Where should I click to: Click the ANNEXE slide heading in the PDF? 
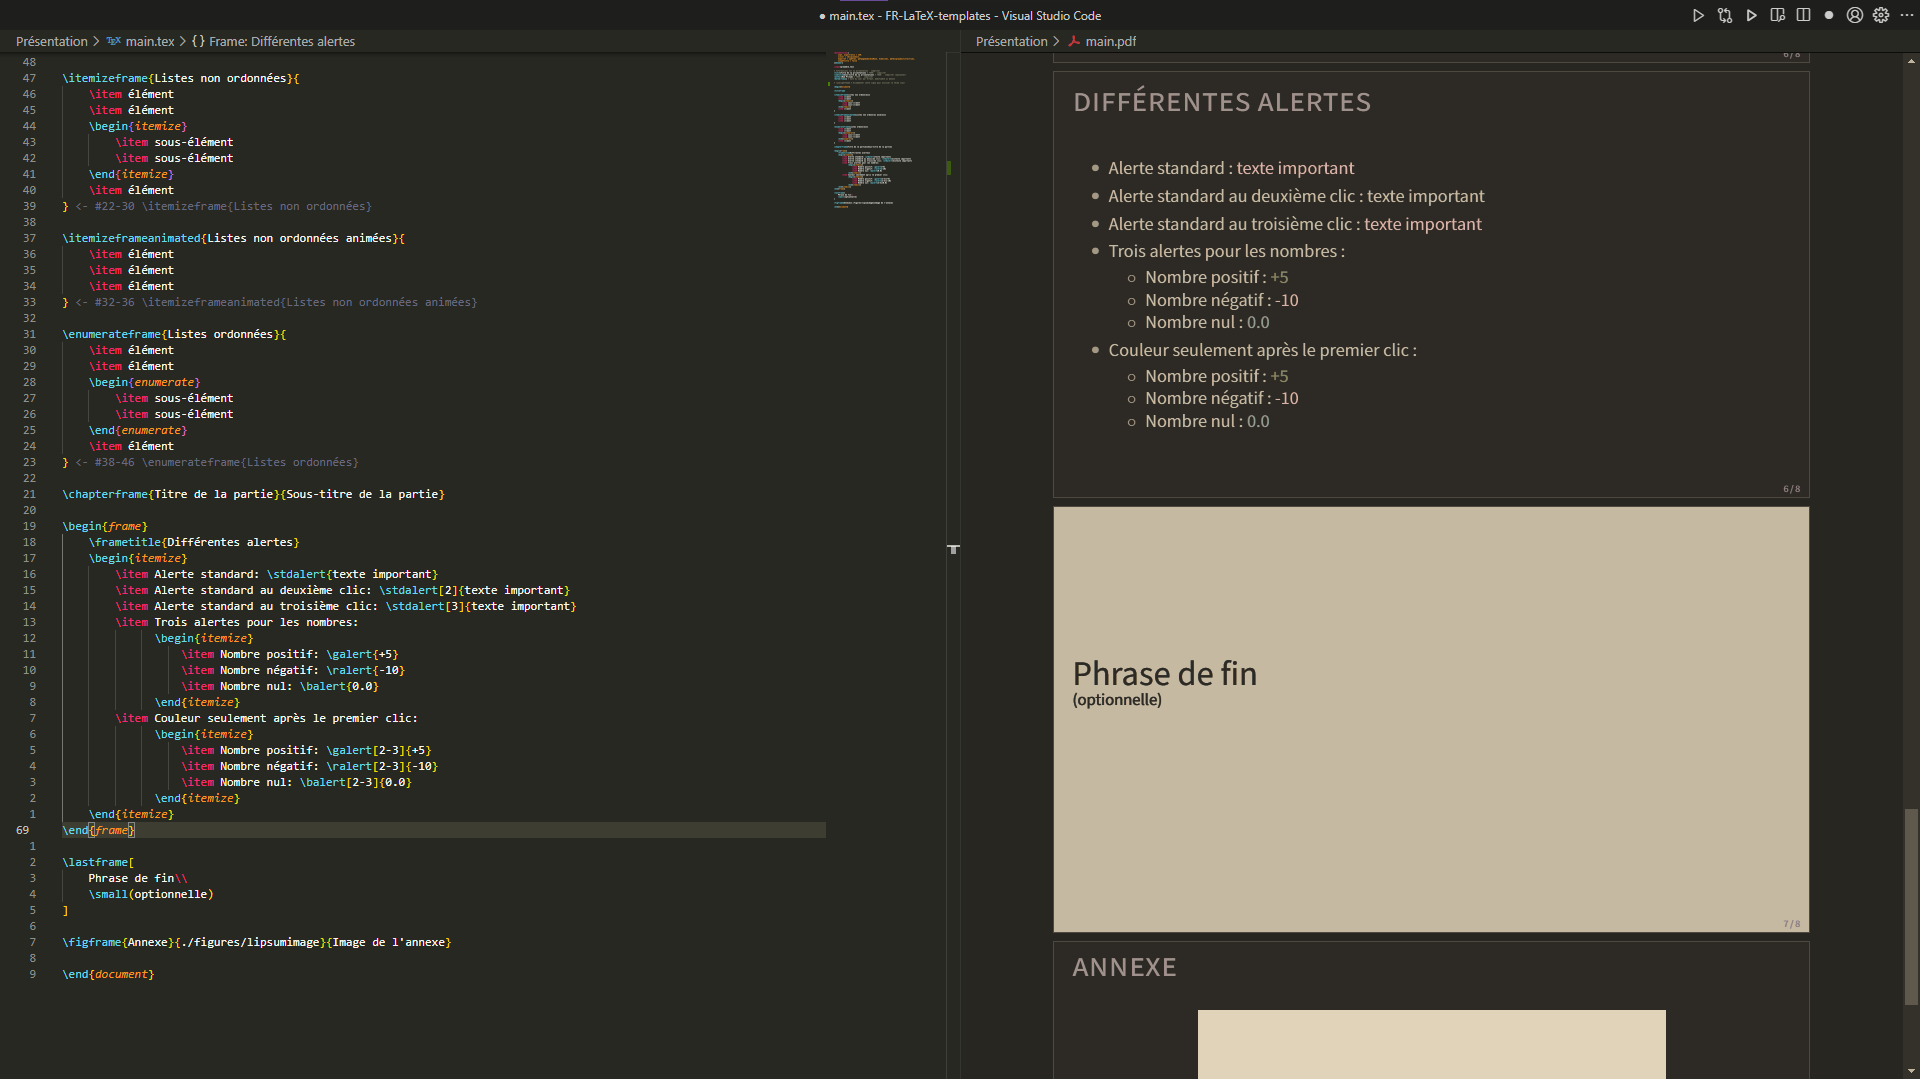coord(1124,968)
